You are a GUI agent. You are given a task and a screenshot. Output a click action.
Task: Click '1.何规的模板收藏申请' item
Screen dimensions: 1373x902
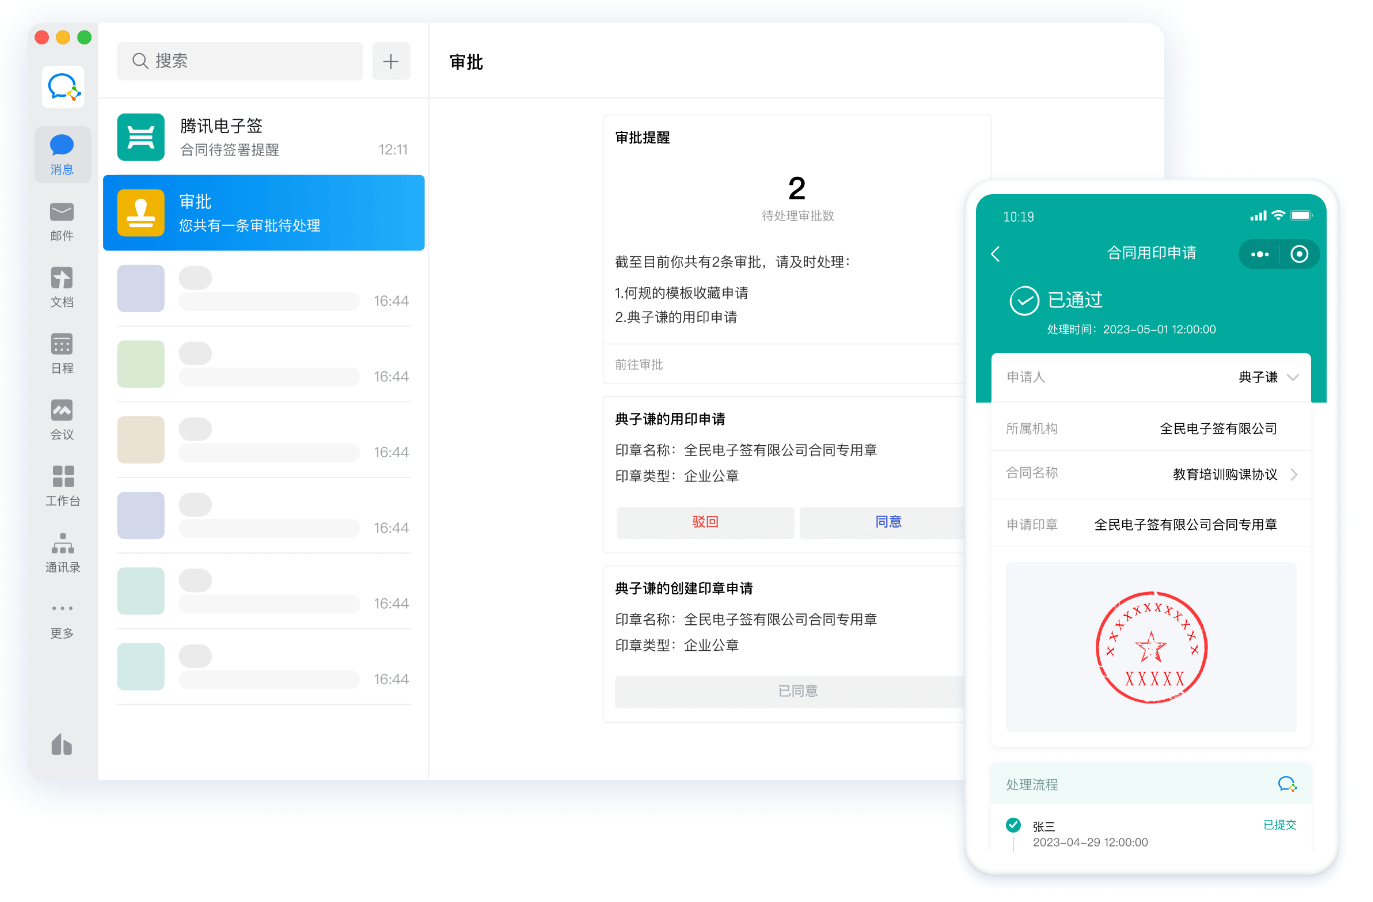tap(682, 293)
